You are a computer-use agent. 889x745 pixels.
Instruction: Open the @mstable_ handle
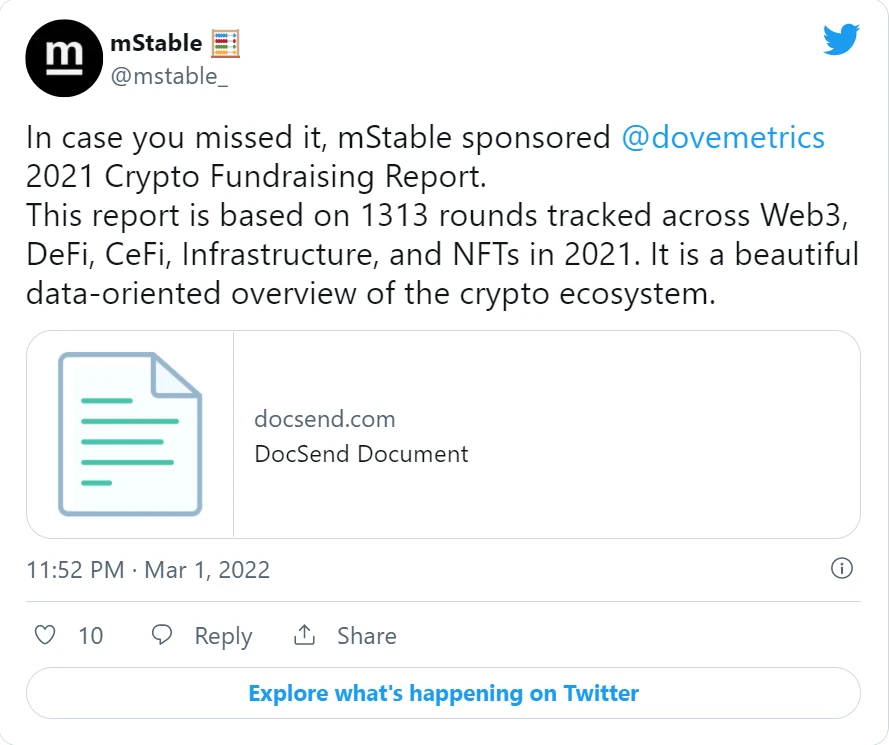[x=169, y=76]
